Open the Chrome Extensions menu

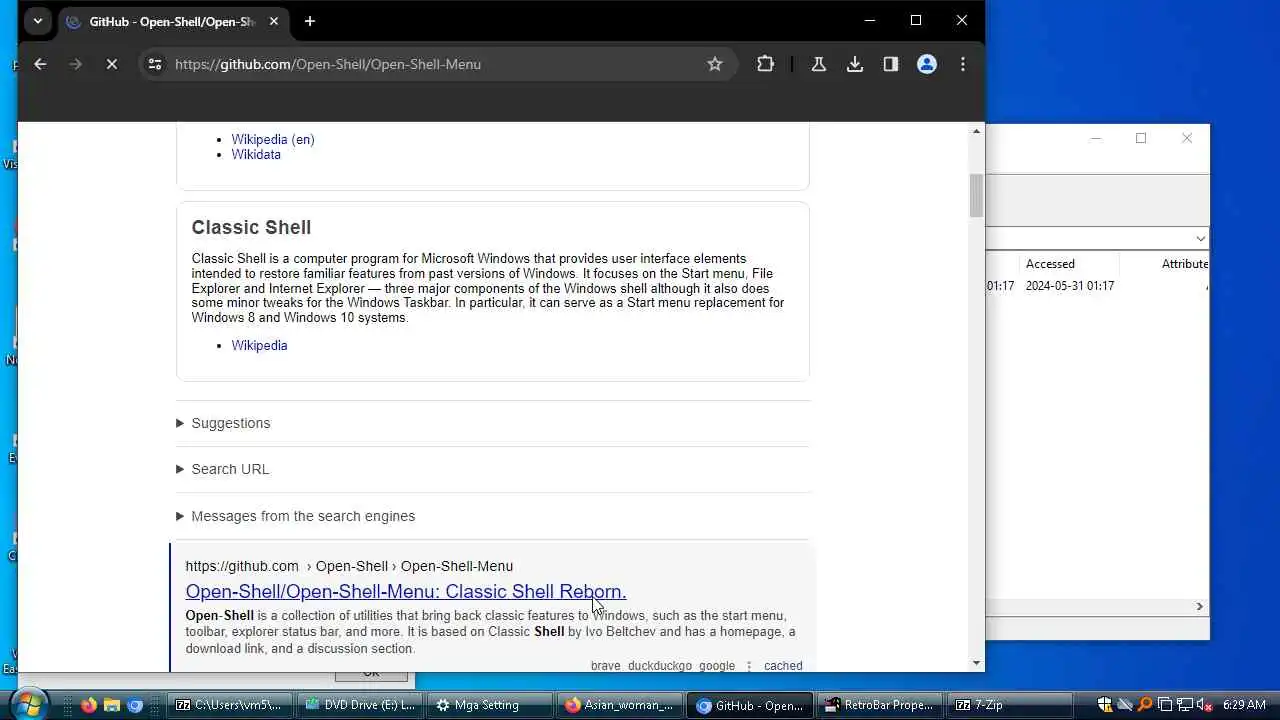pos(765,64)
